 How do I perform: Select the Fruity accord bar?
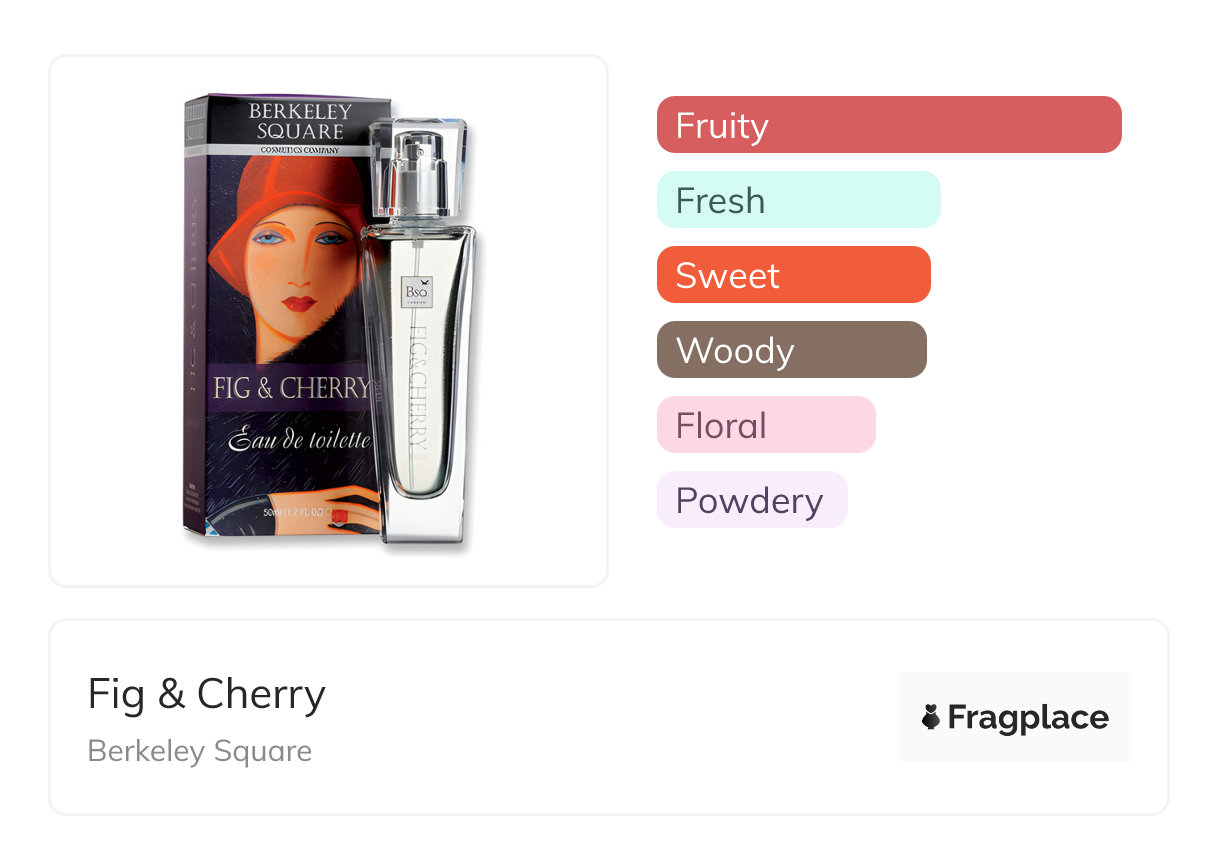(888, 125)
